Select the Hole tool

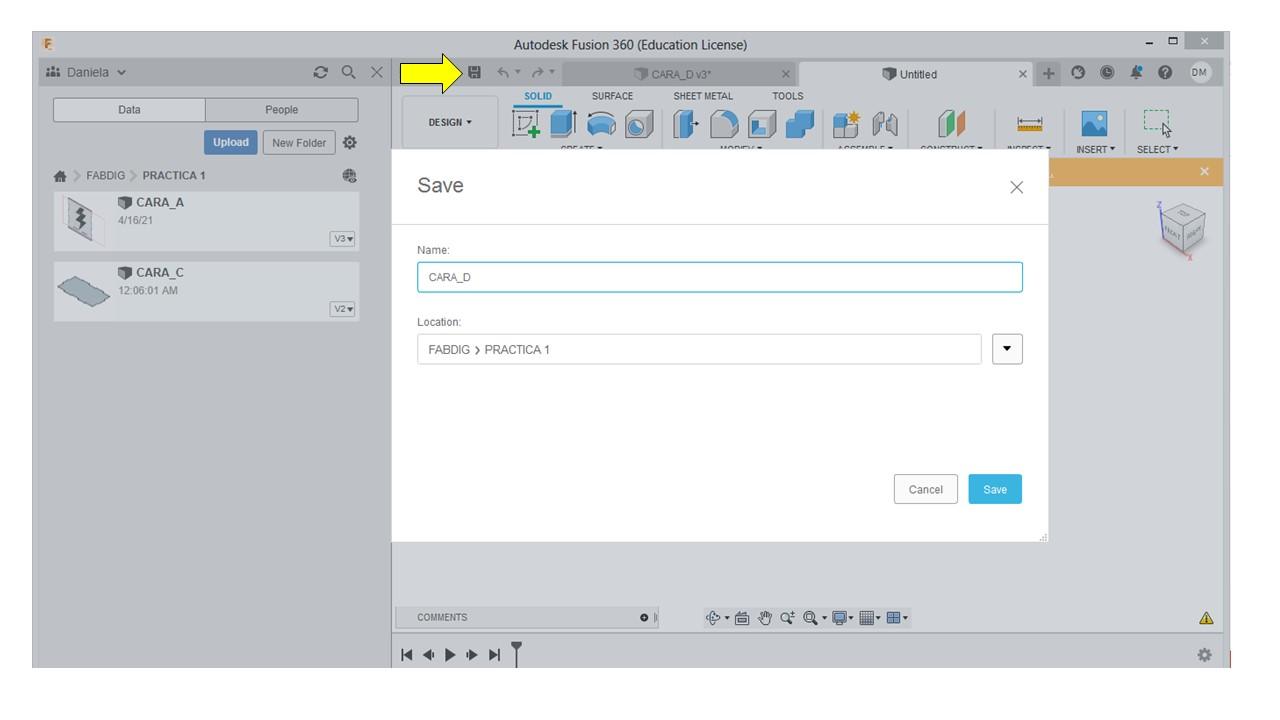coord(637,125)
